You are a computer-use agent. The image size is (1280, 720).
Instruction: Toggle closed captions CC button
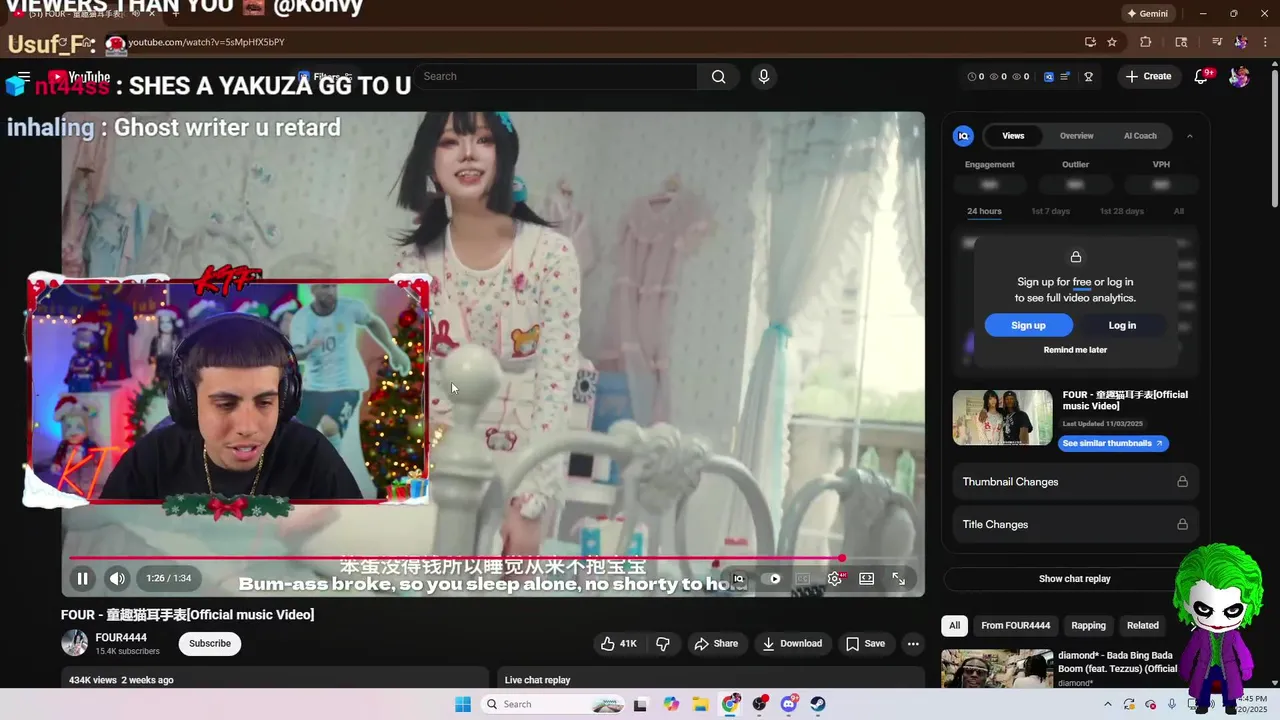click(802, 578)
